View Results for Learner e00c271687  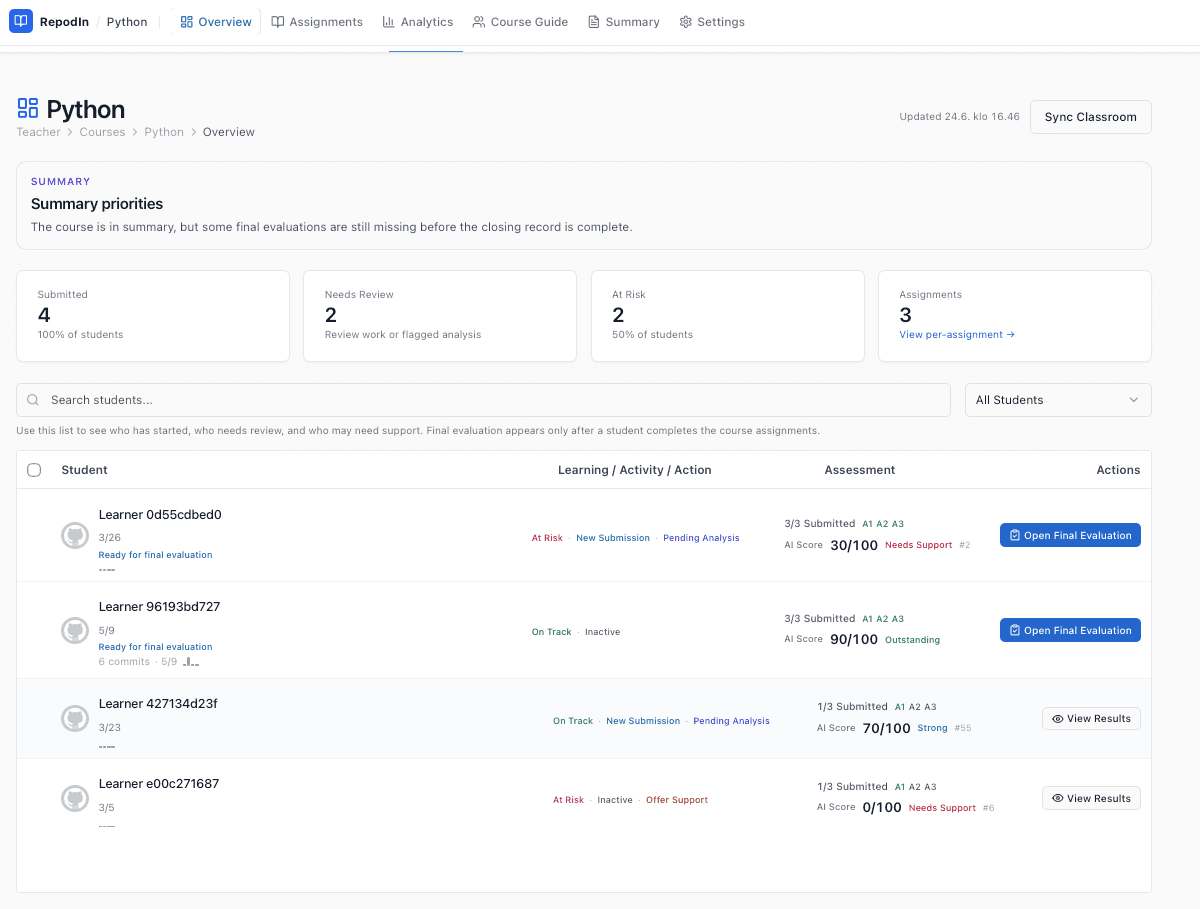[x=1091, y=798]
